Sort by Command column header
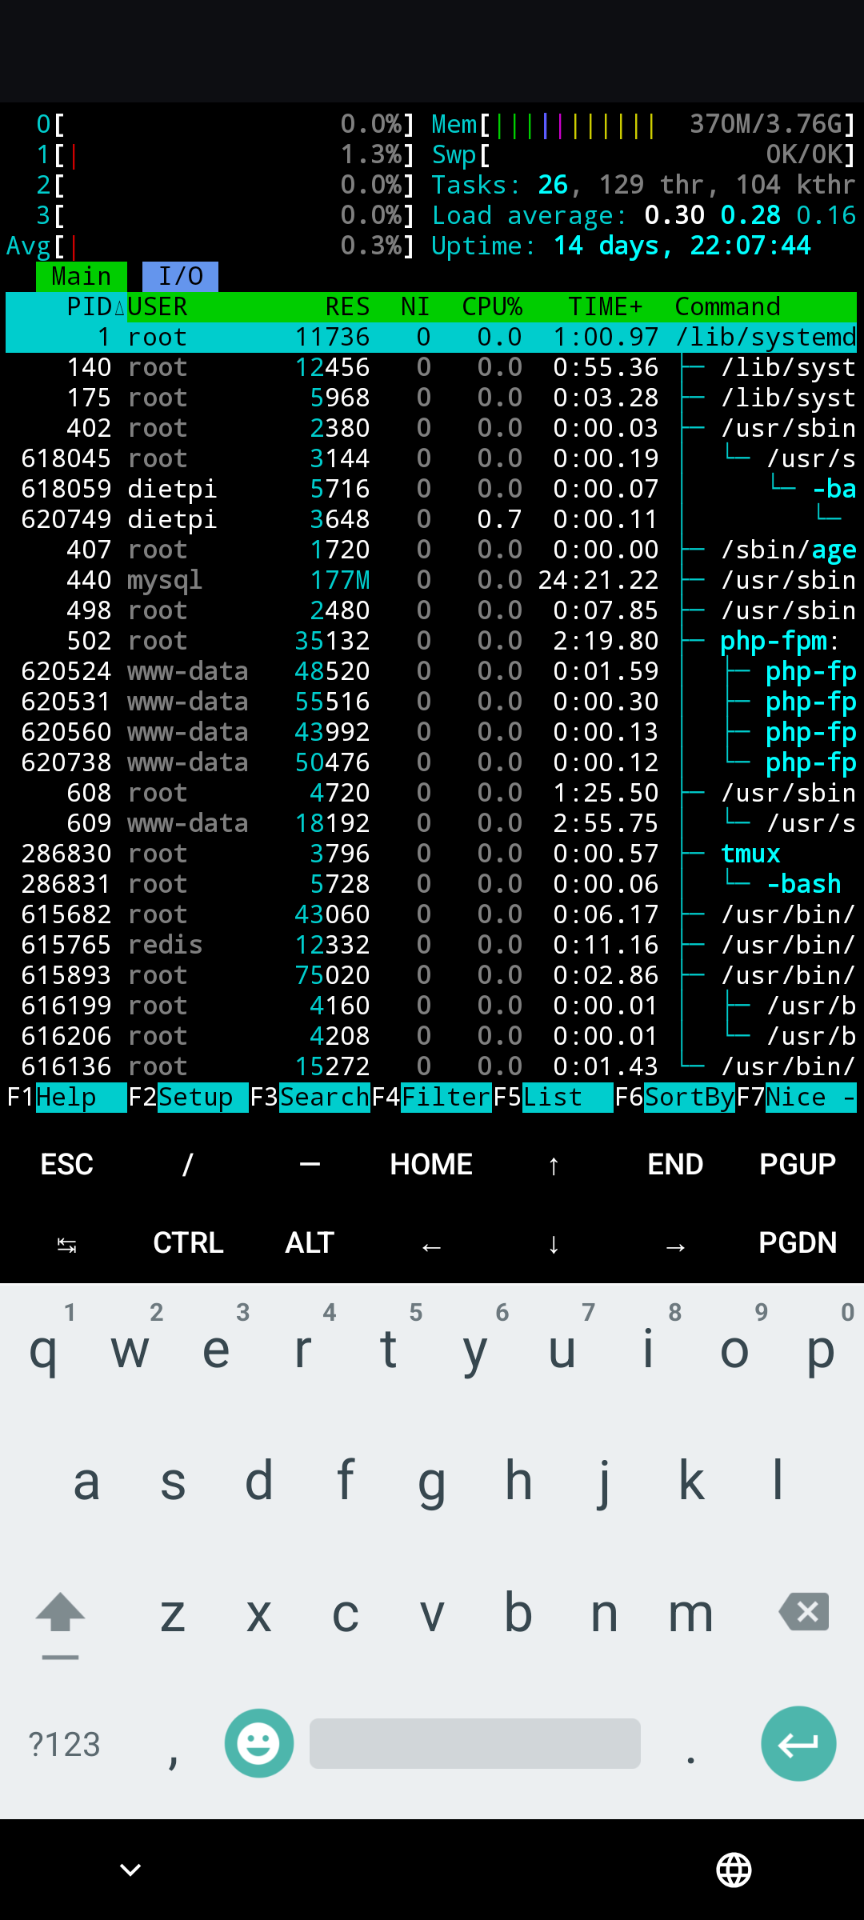 [727, 307]
